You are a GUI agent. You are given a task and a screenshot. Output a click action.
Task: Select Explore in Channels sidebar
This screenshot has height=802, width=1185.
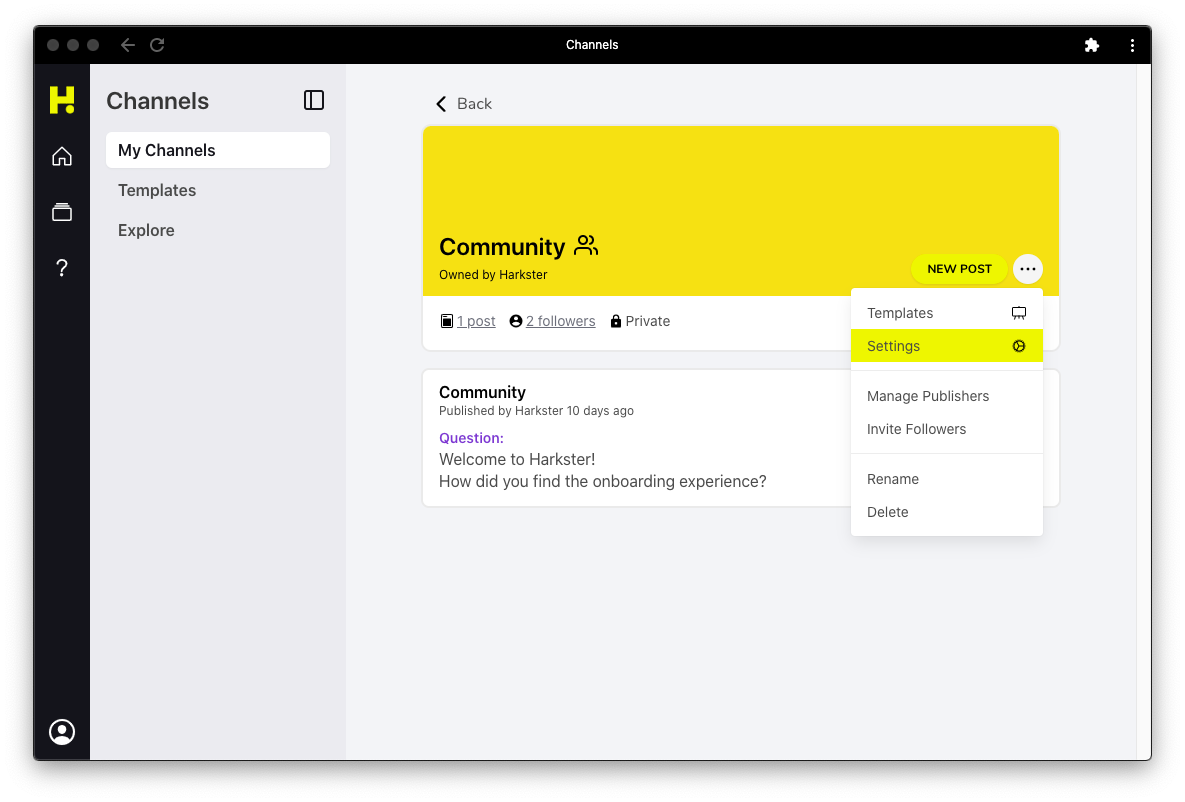[218, 231]
